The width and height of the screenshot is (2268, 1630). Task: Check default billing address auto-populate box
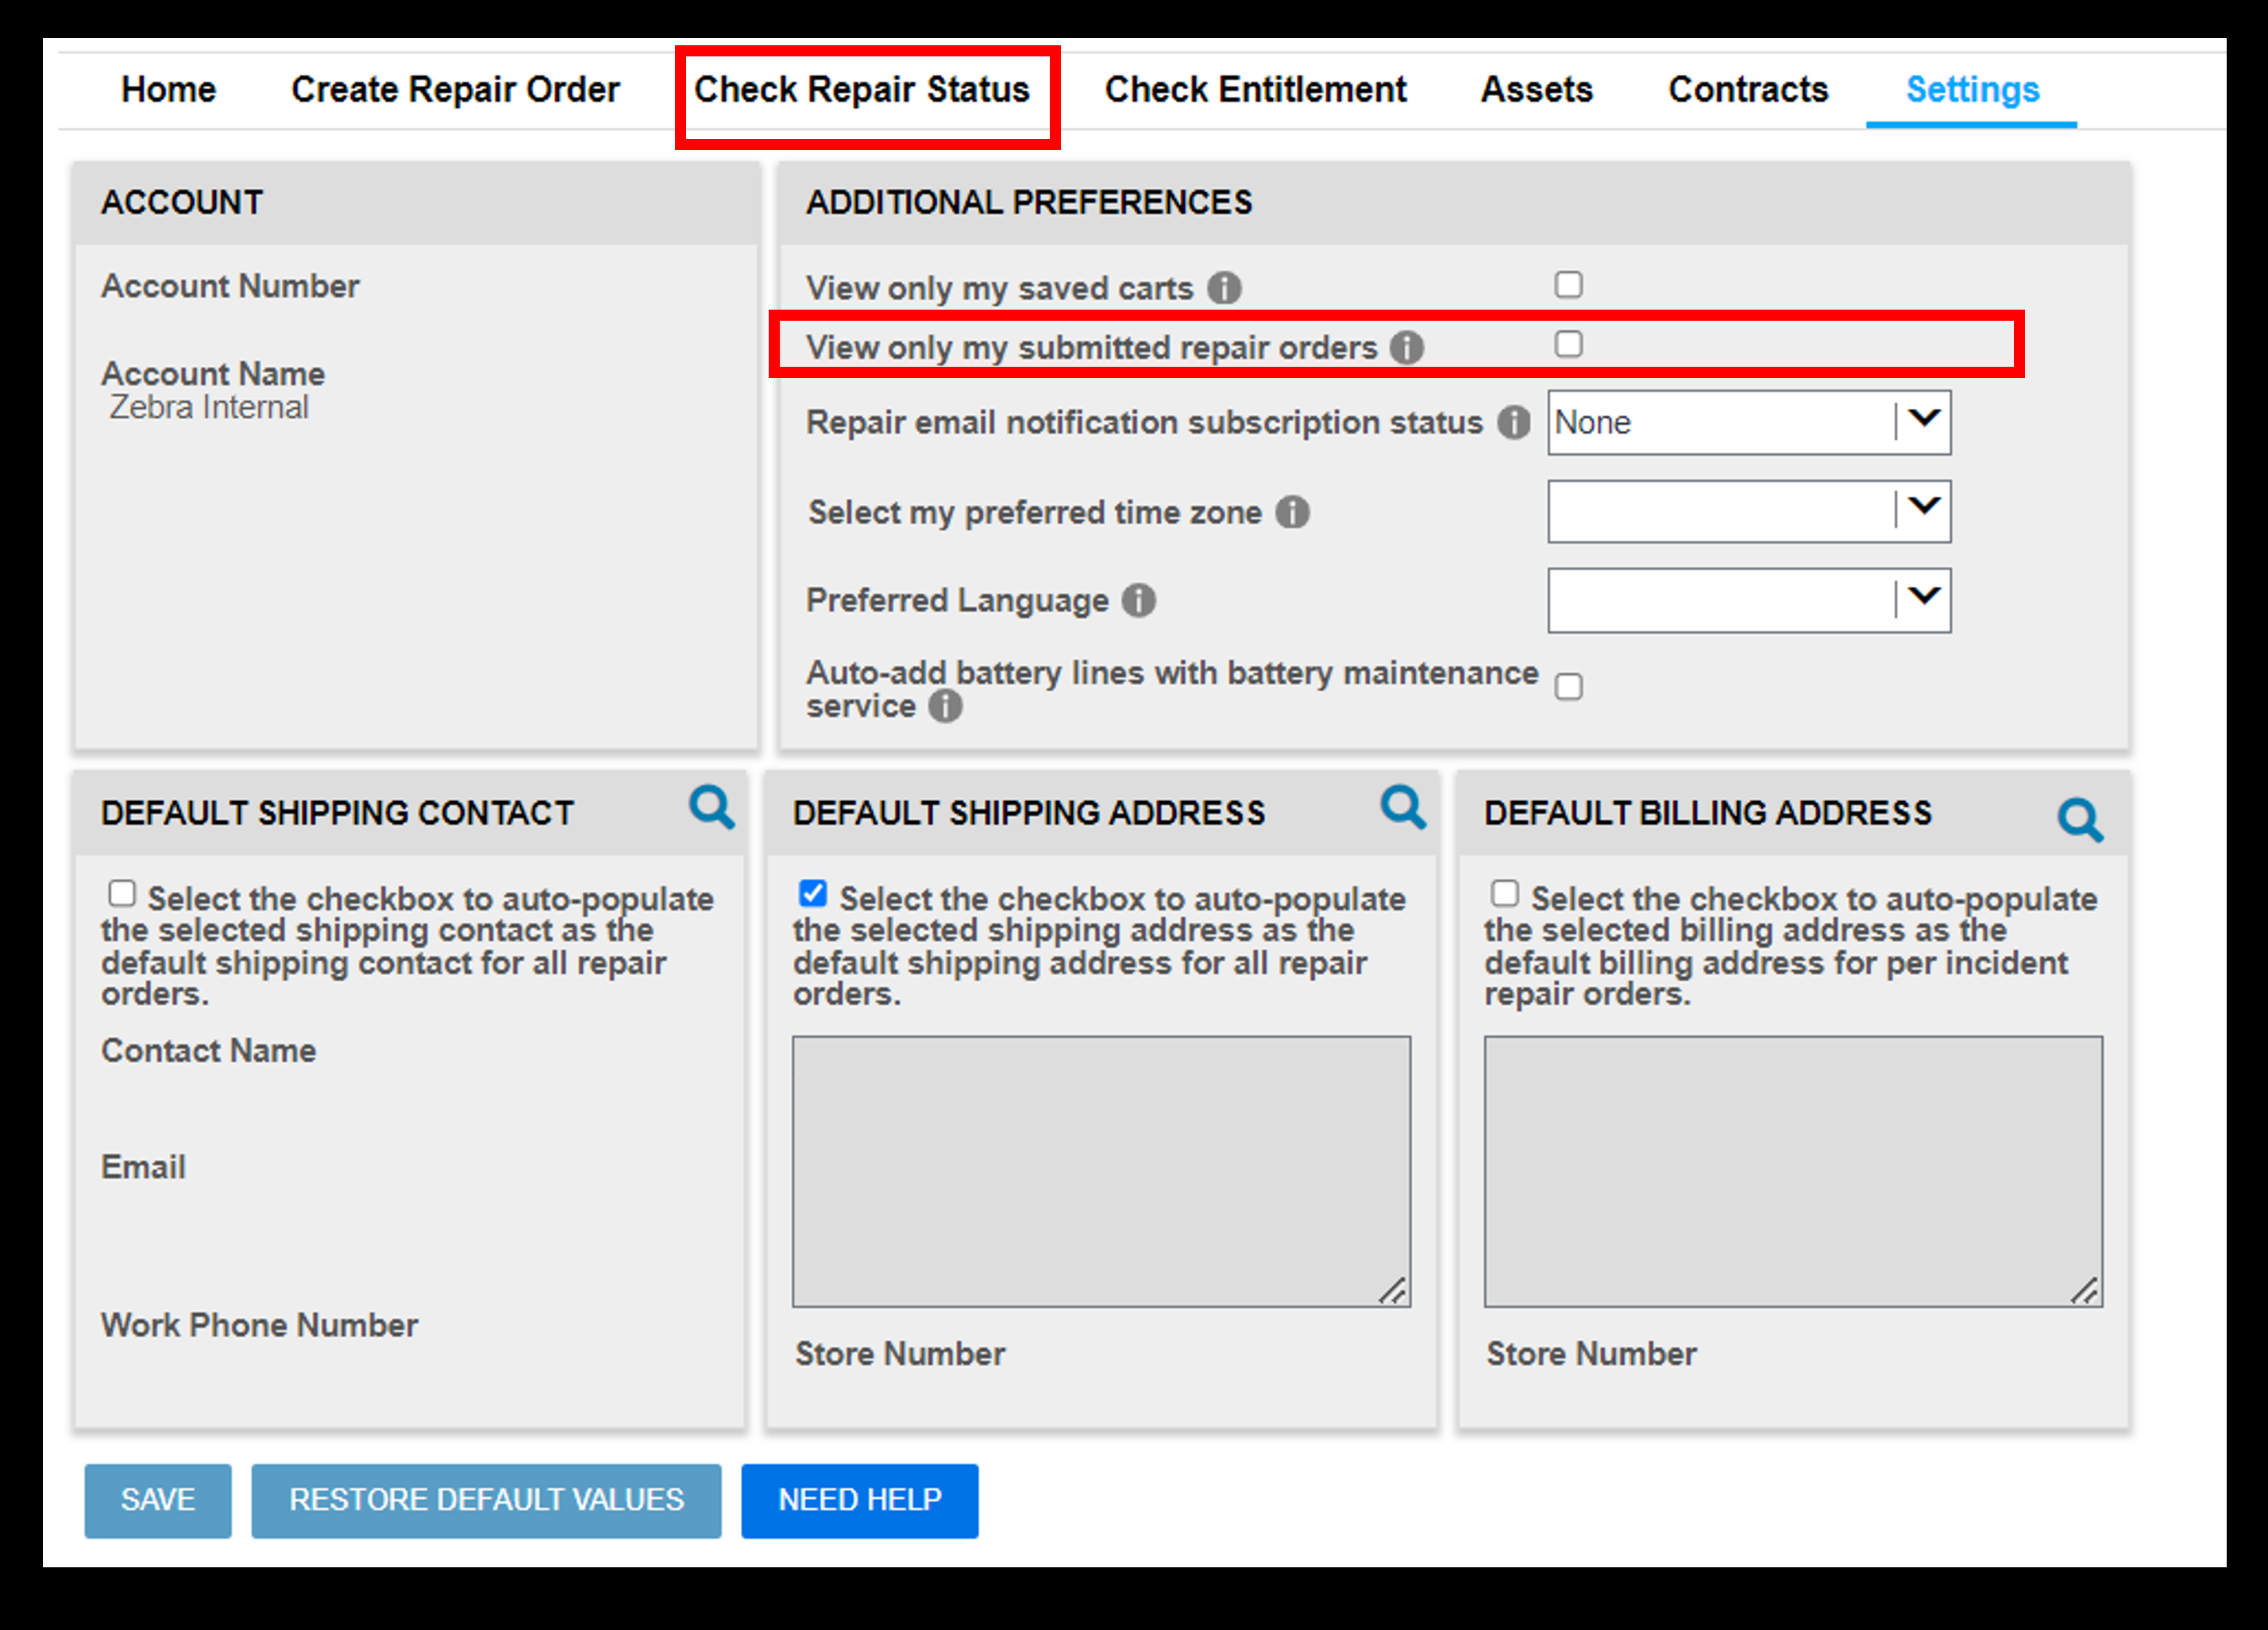coord(1505,893)
